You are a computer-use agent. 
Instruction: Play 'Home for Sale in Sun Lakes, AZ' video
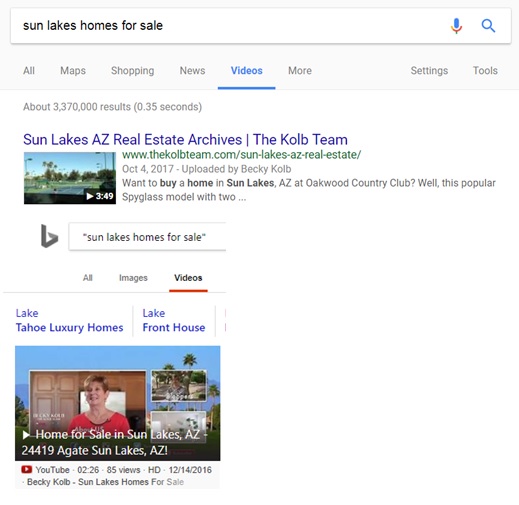(x=117, y=403)
